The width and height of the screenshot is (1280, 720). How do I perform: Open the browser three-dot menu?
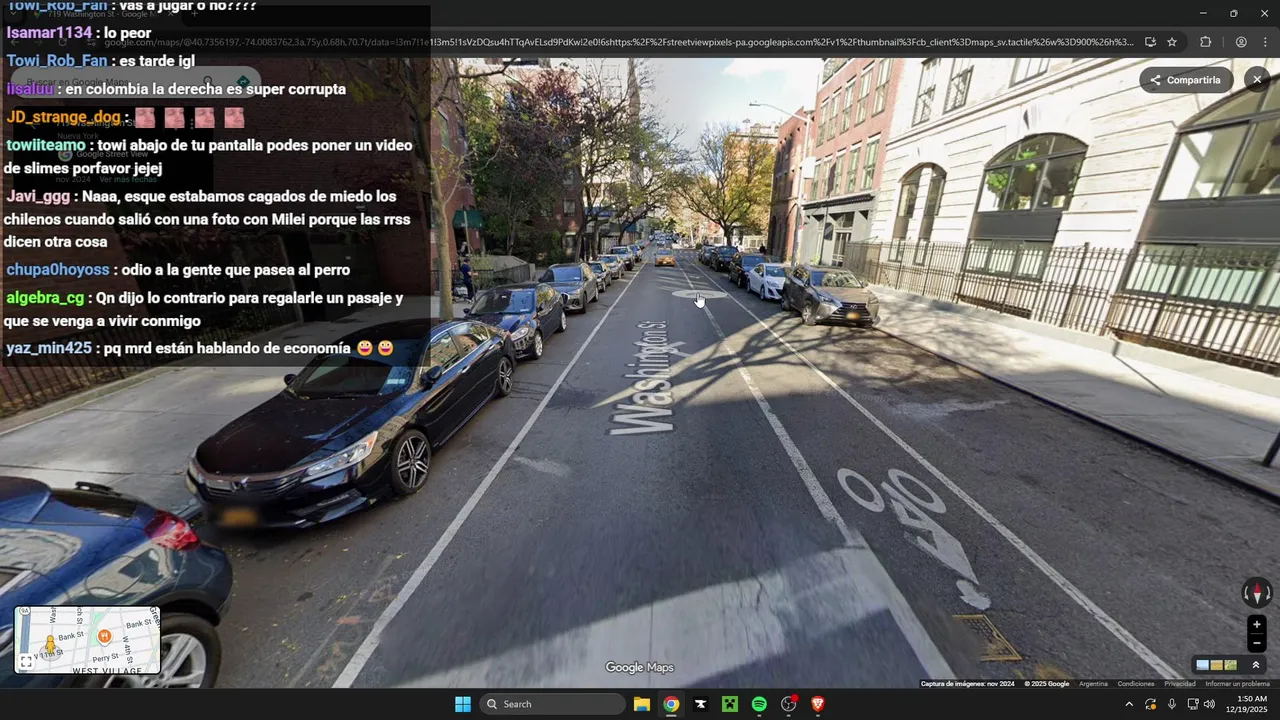coord(1265,42)
